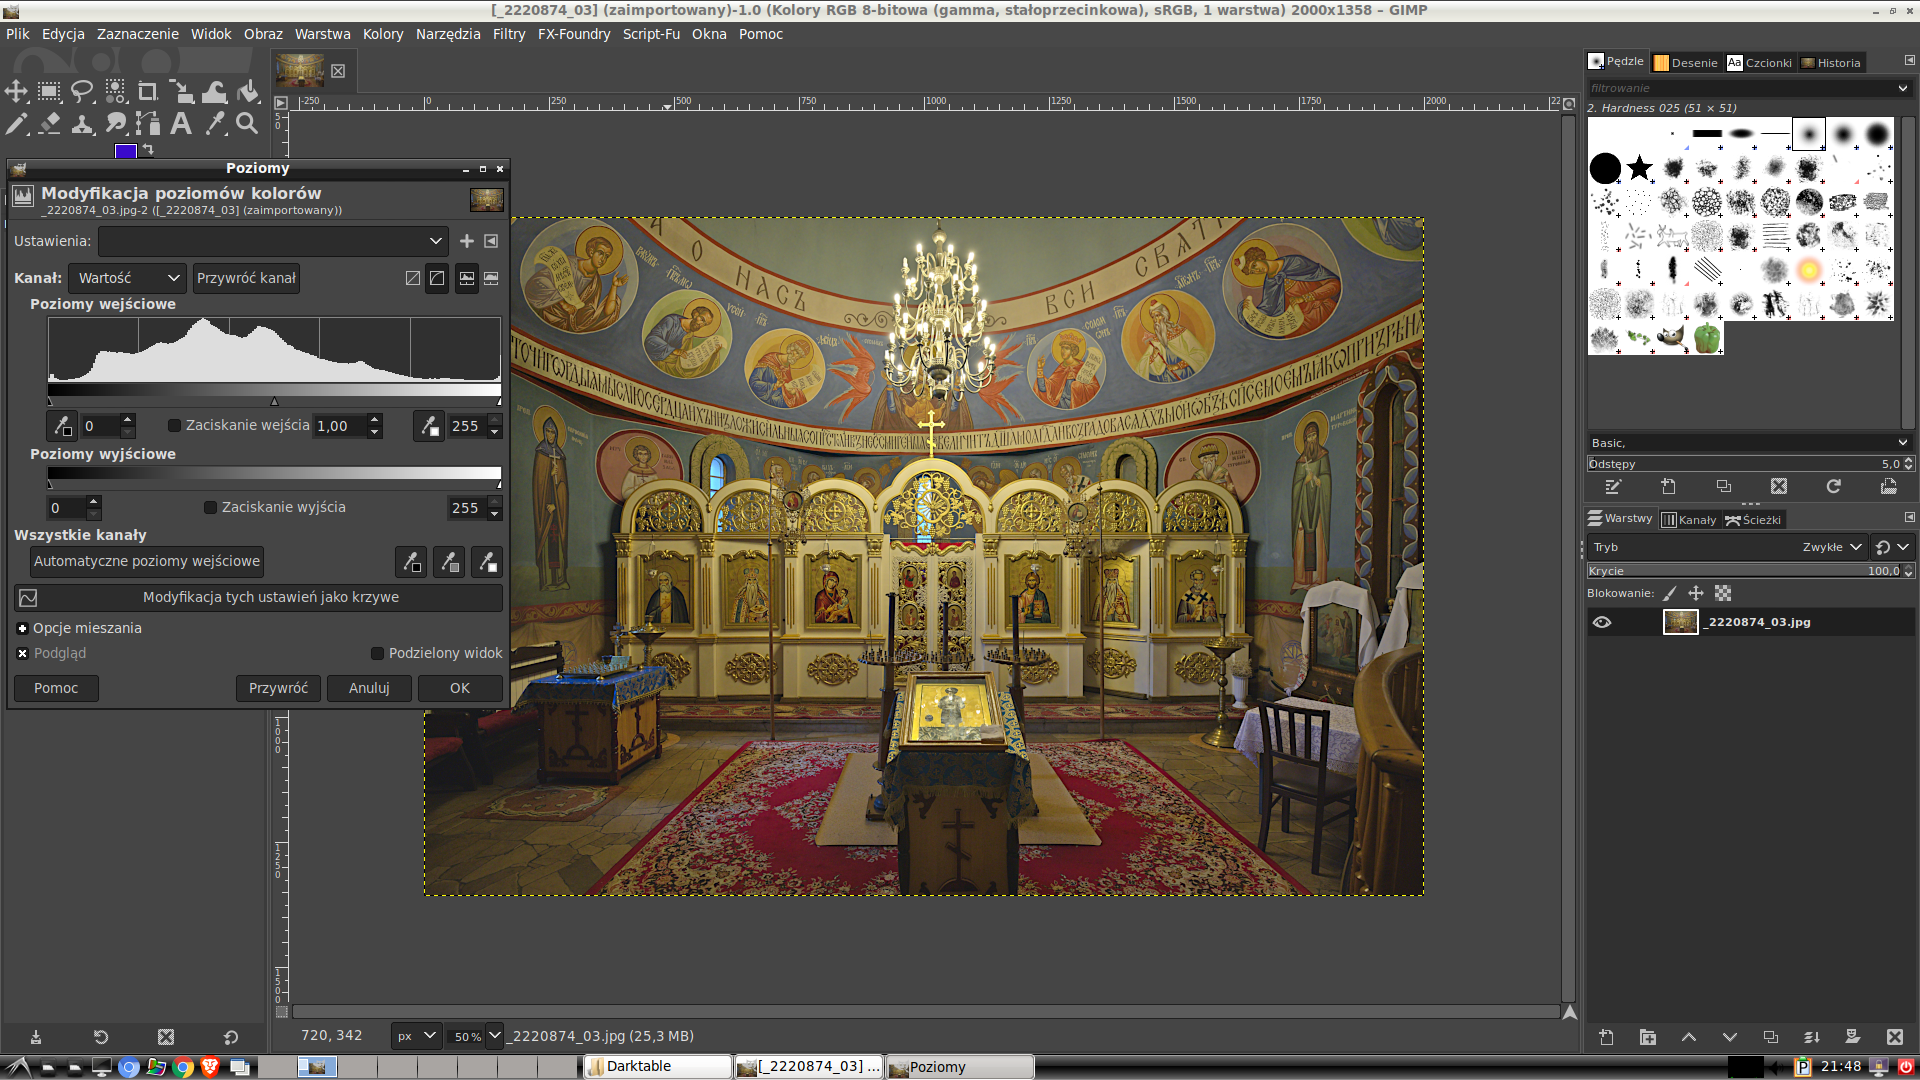
Task: Click the blue foreground color swatch
Action: coord(125,151)
